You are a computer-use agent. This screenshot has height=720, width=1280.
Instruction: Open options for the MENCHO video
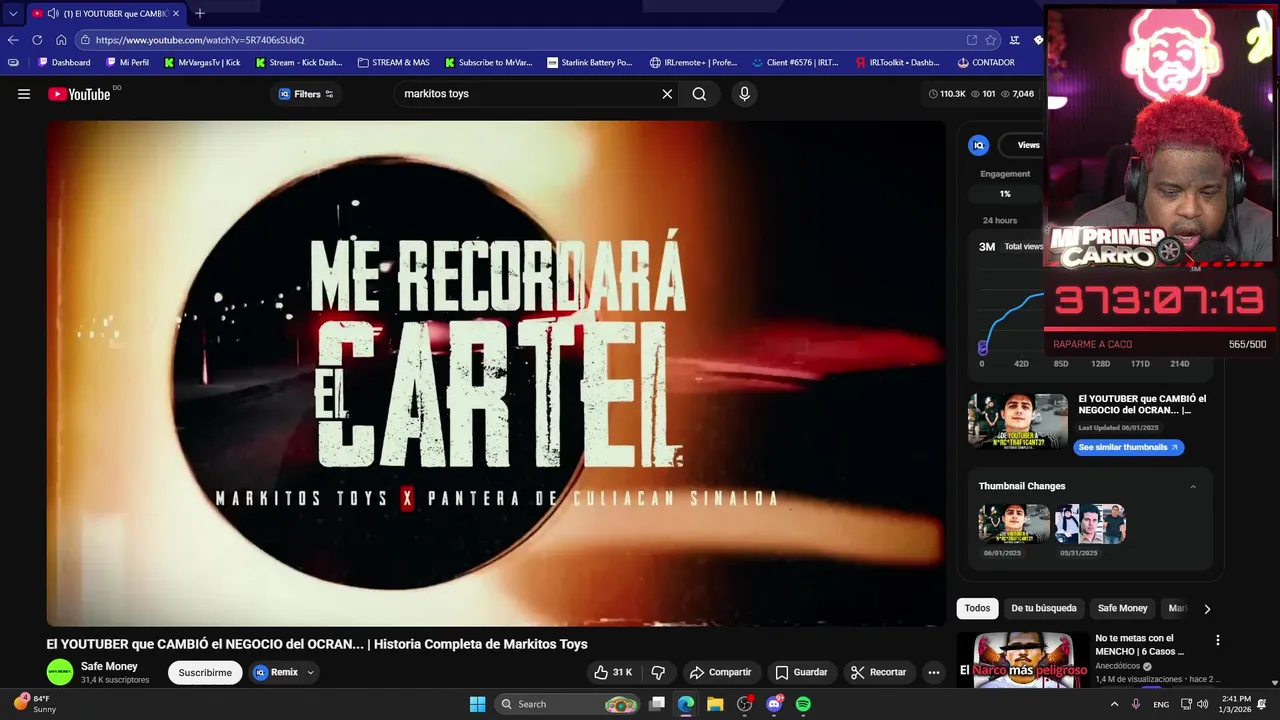click(1217, 640)
